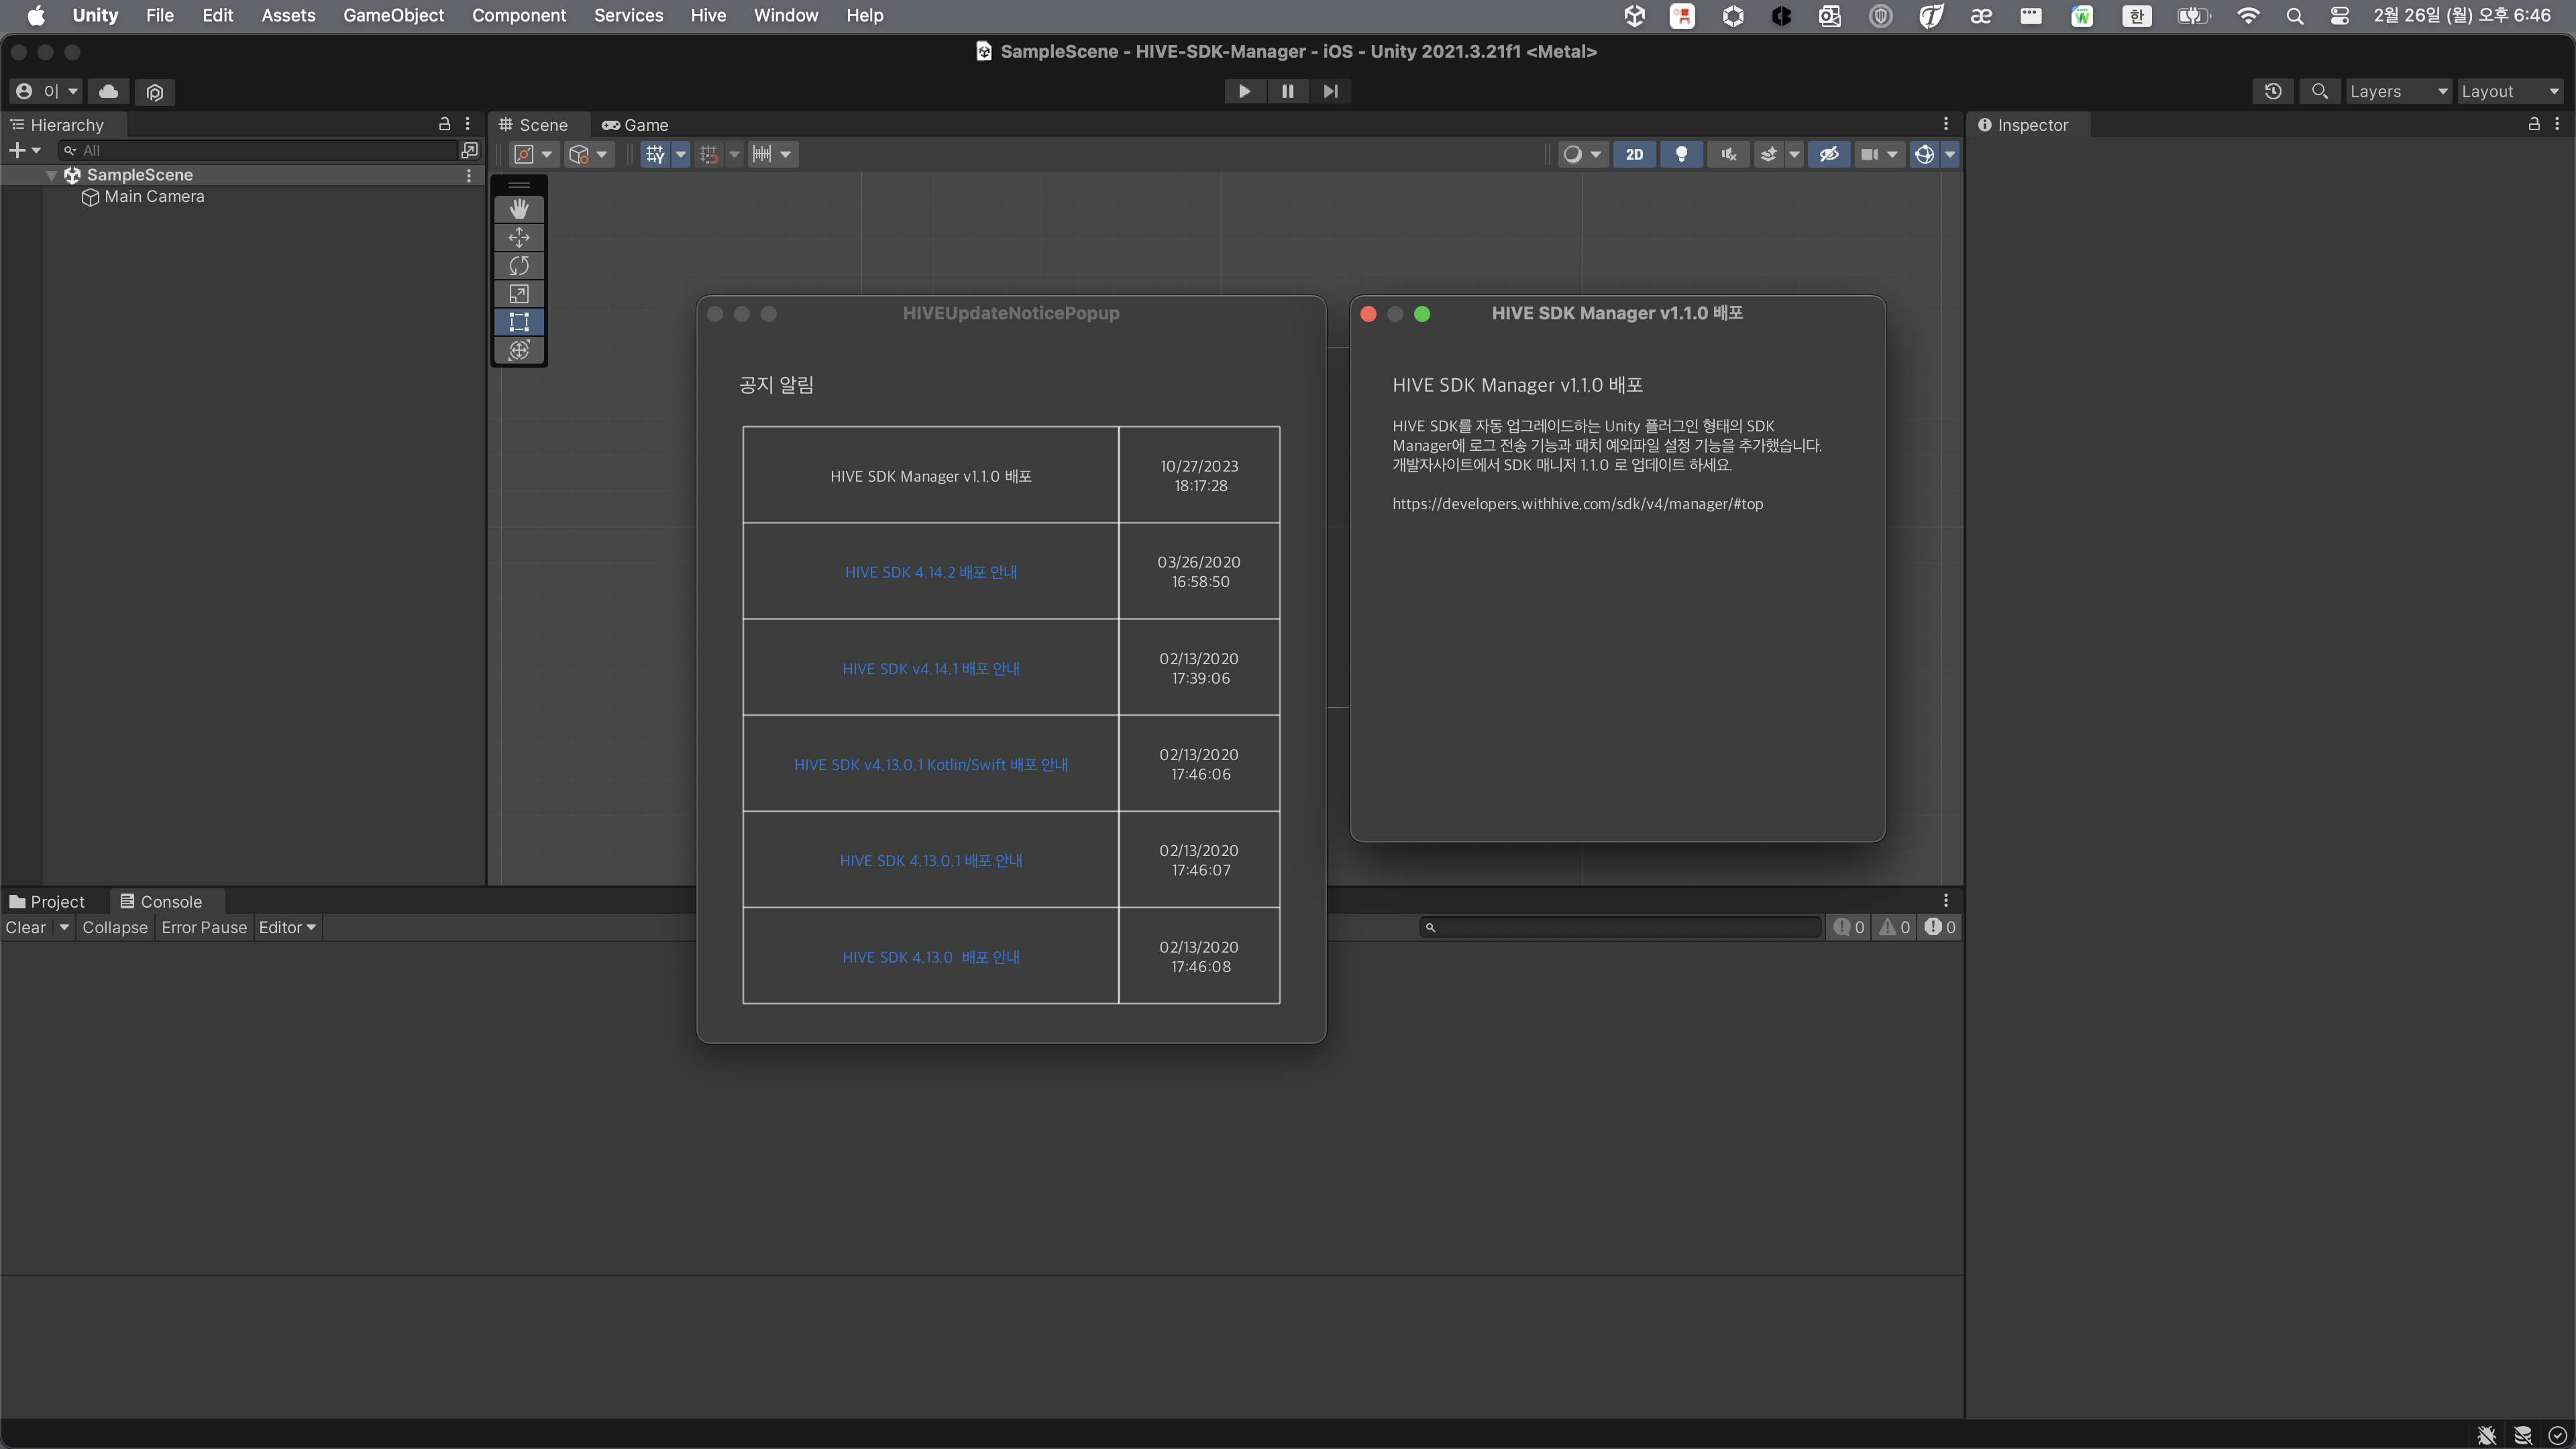Viewport: 2576px width, 1449px height.
Task: Open Unity Cloud services icon
Action: 108,91
